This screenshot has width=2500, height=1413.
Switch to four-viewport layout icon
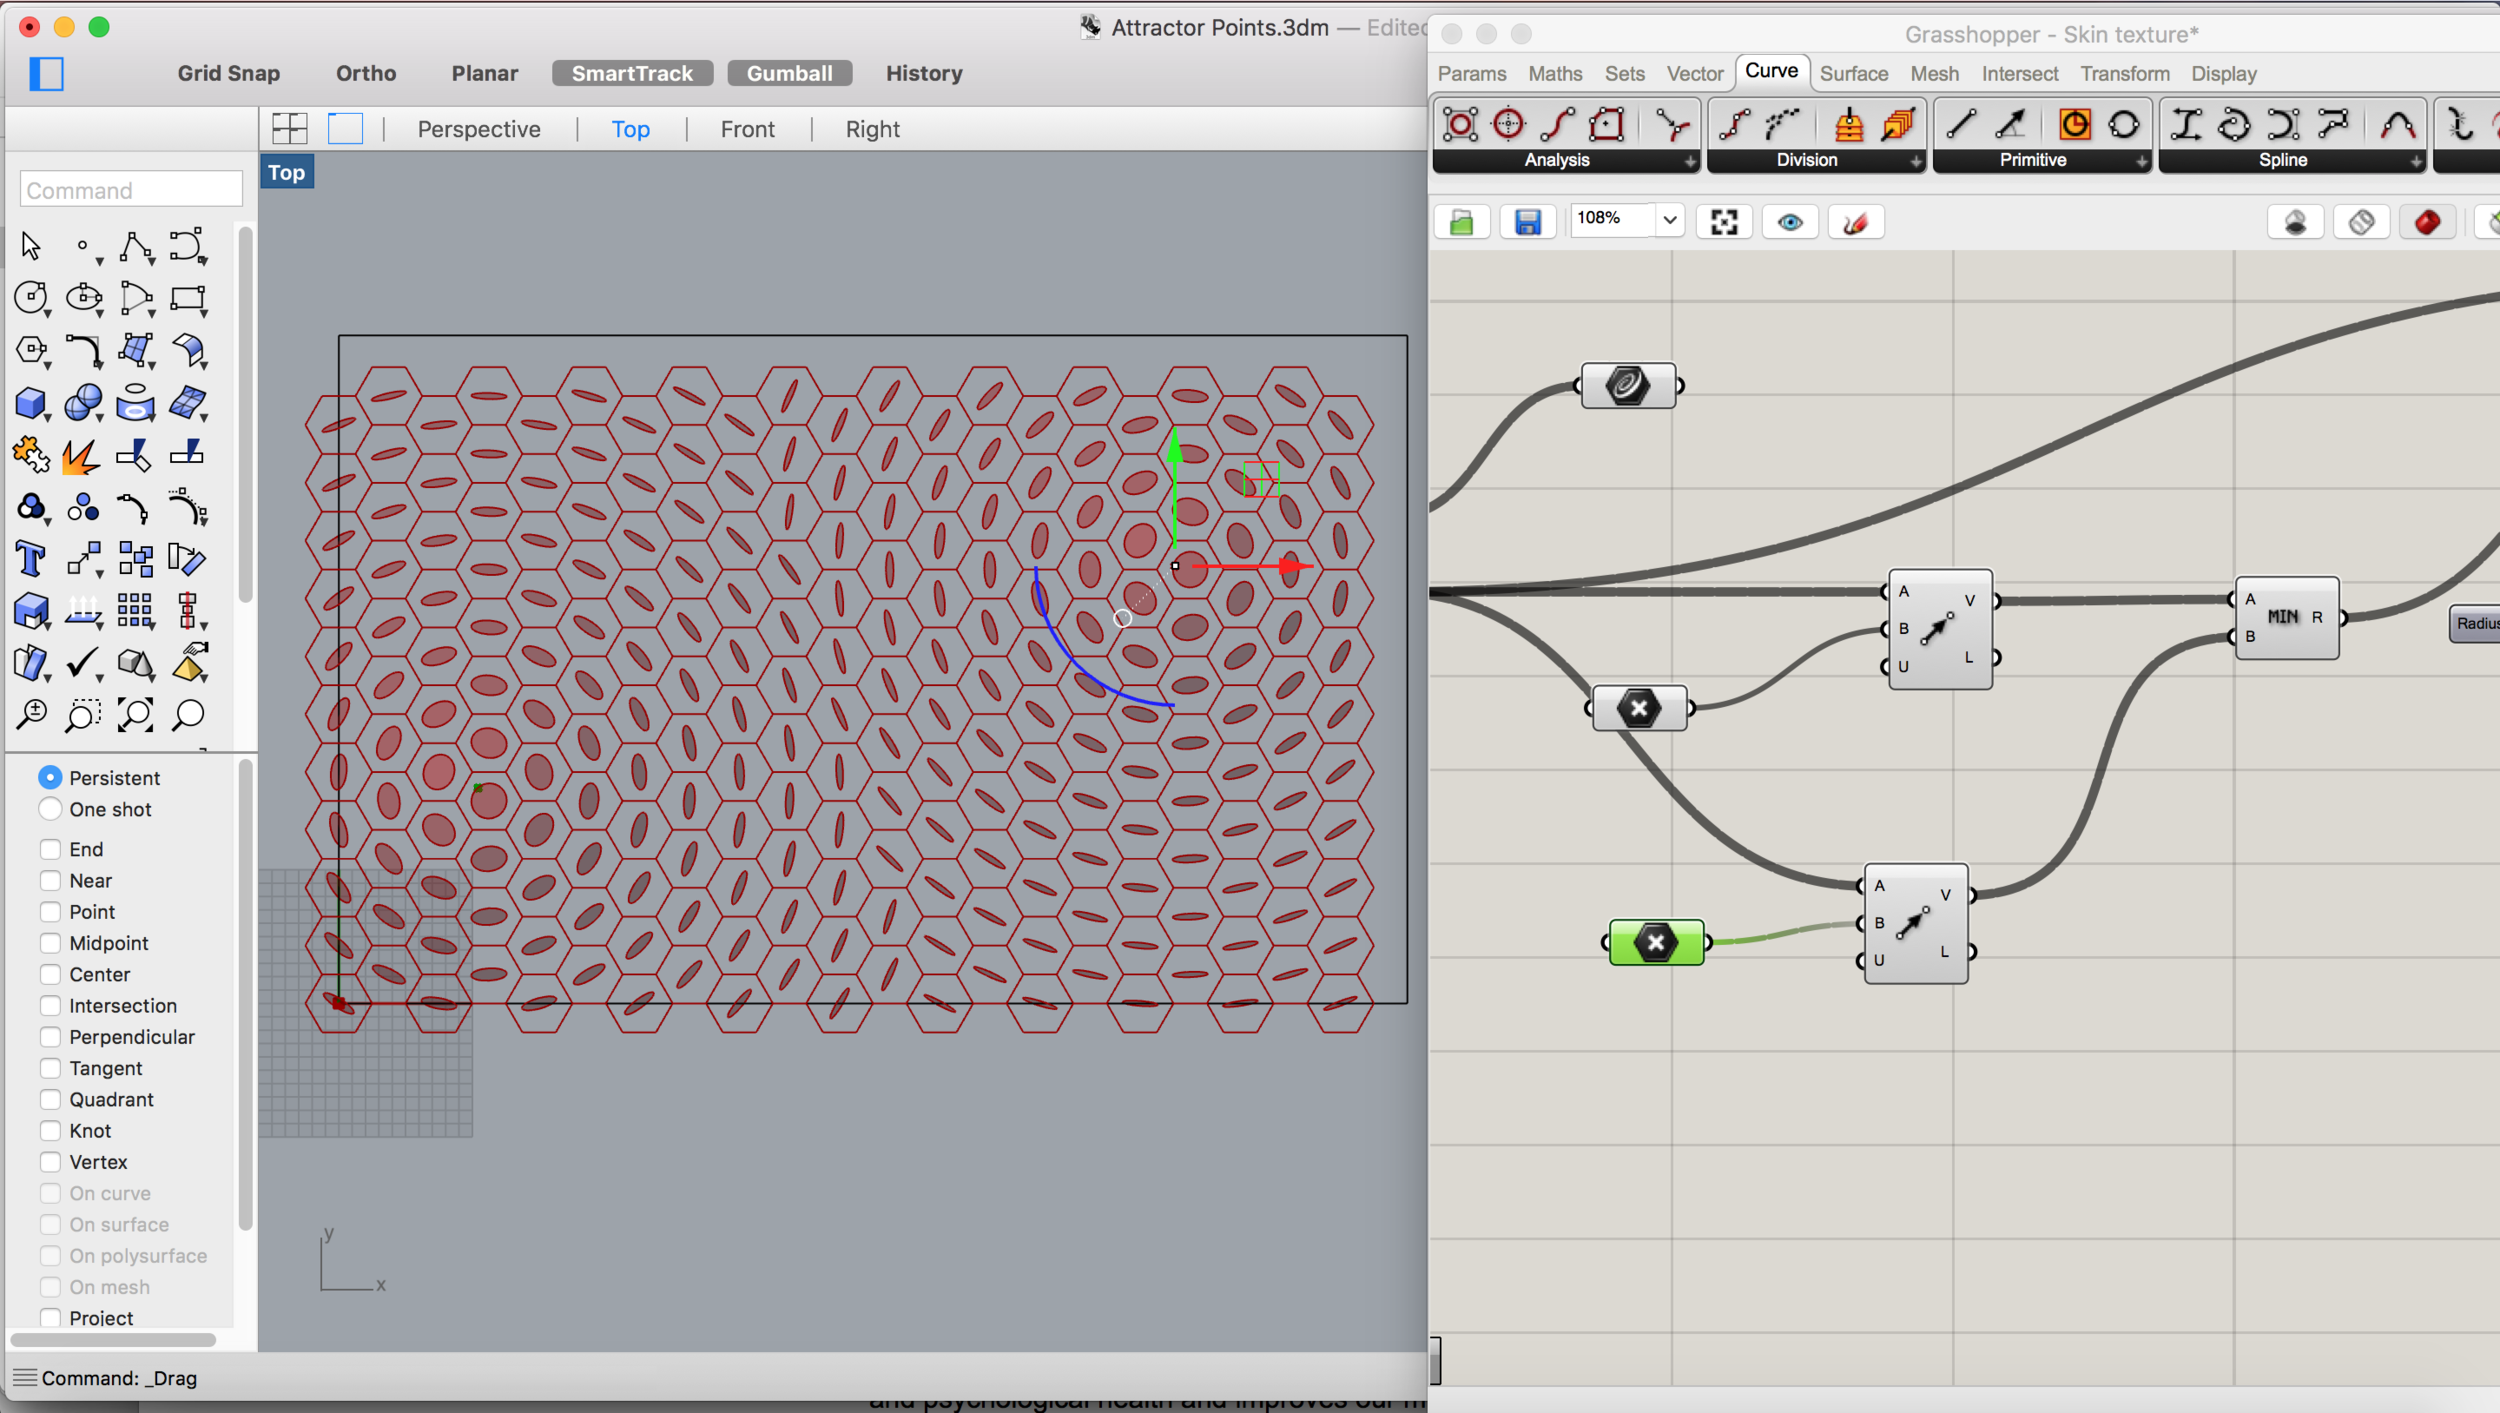click(x=290, y=128)
